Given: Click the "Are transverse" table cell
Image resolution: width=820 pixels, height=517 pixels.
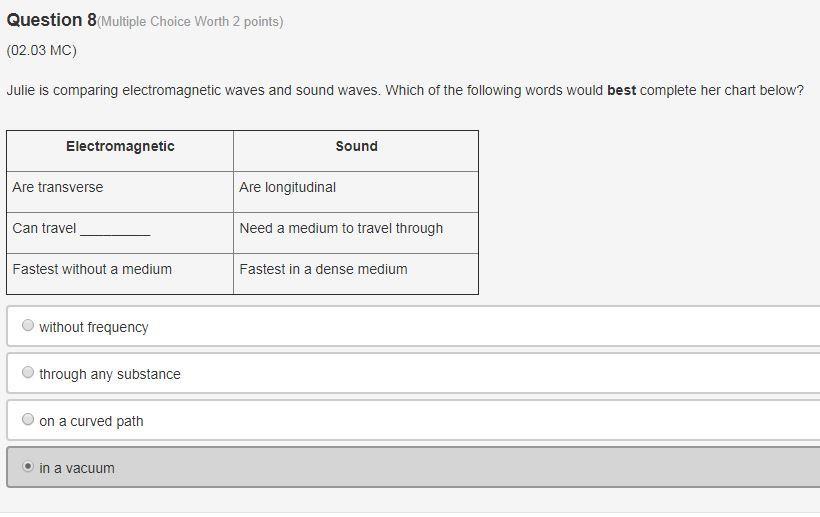Looking at the screenshot, I should (x=120, y=192).
